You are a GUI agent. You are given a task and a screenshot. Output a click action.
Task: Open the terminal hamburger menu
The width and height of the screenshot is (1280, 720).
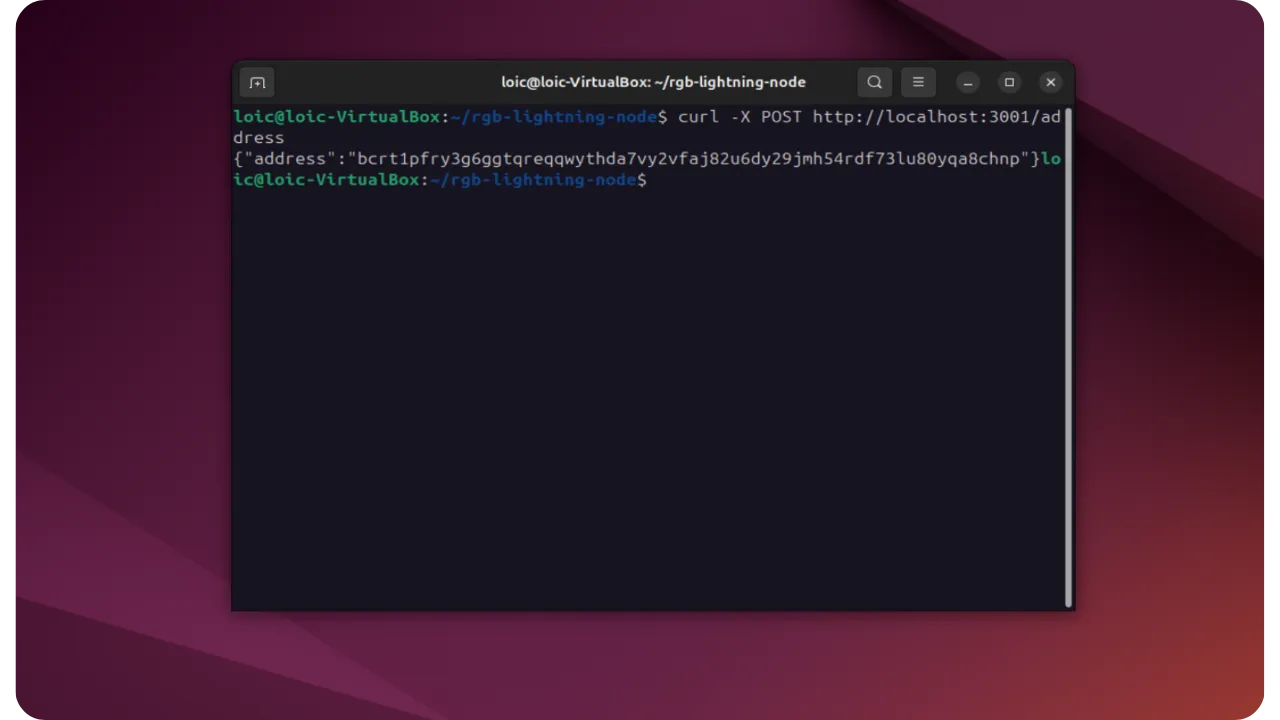click(918, 82)
